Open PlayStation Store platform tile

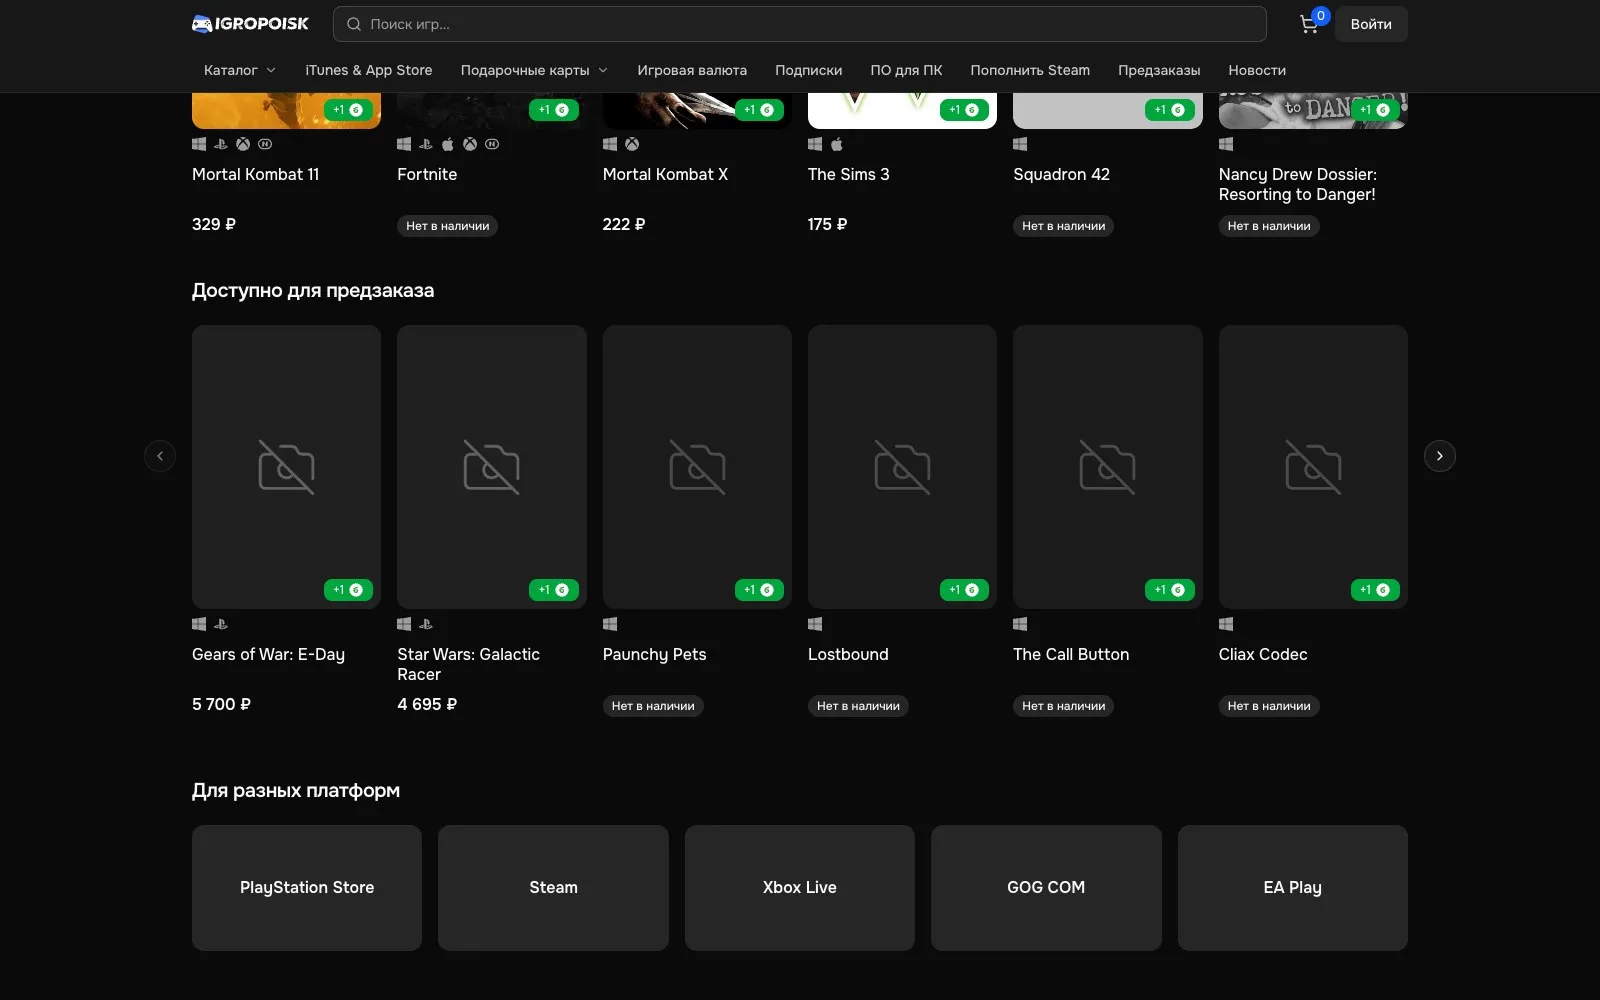coord(307,888)
